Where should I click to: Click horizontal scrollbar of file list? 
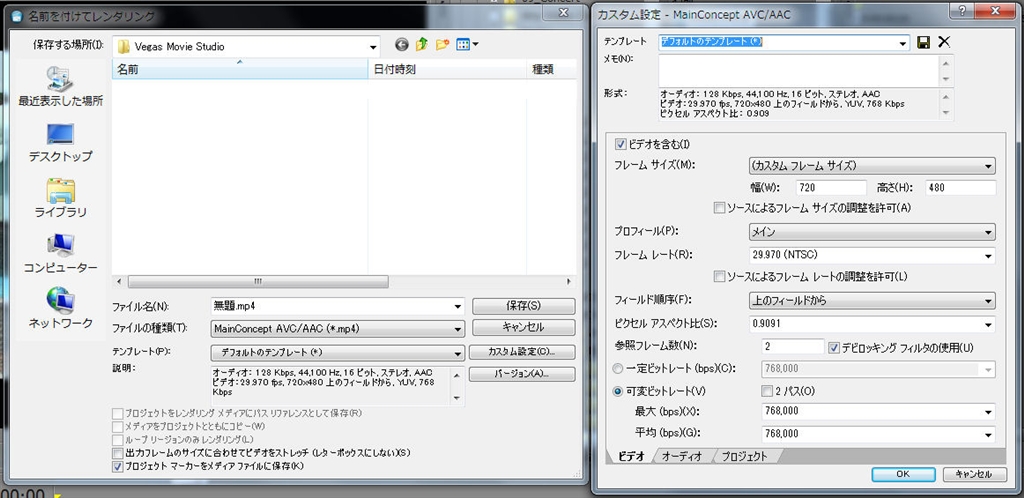(258, 281)
